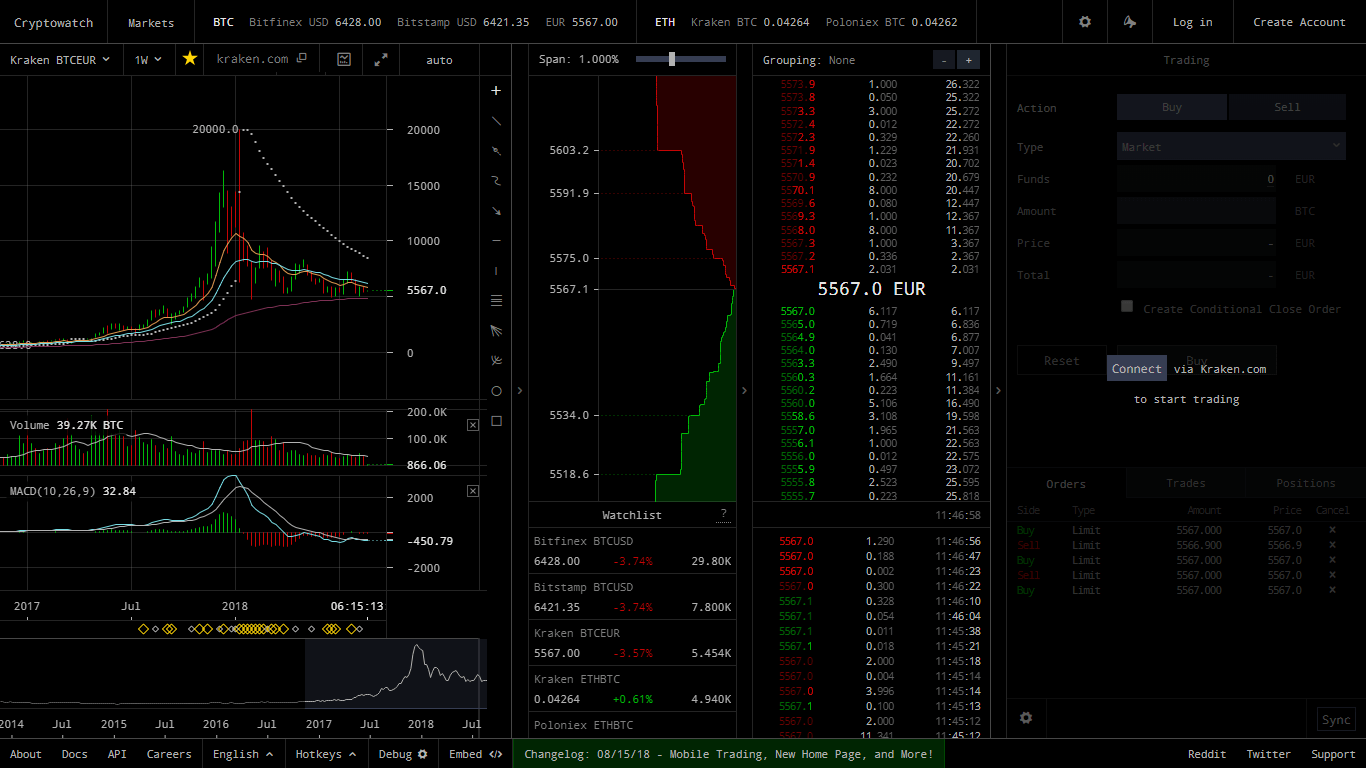Image resolution: width=1366 pixels, height=768 pixels.
Task: Select Bitfinex BTCUSD in Watchlist
Action: click(x=632, y=551)
